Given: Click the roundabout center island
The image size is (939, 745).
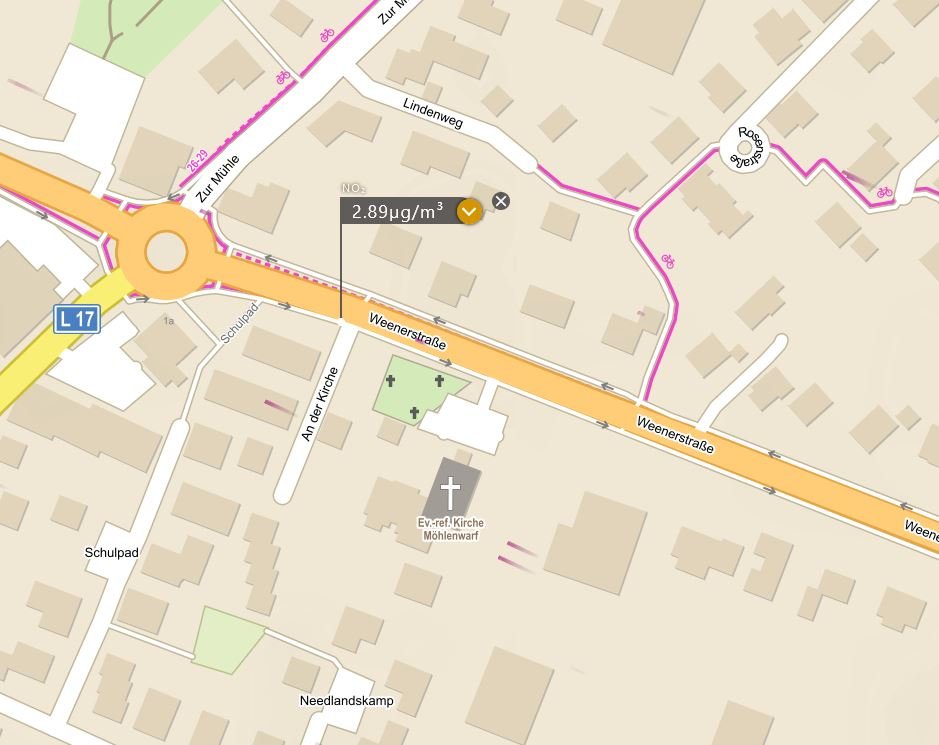Looking at the screenshot, I should tap(166, 252).
